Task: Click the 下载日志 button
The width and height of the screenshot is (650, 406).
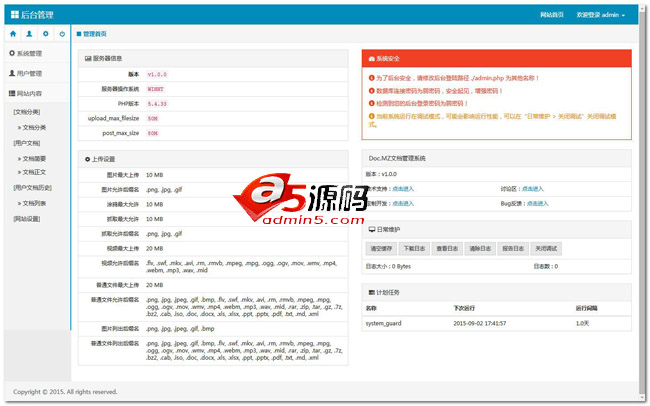Action: (x=414, y=249)
